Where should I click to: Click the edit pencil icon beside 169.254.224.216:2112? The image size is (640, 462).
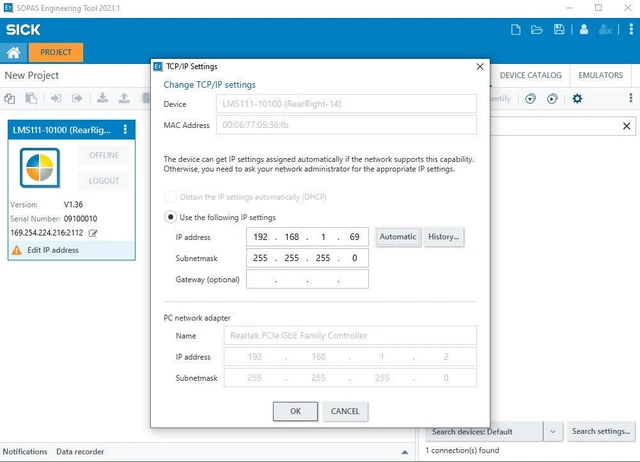tap(93, 233)
